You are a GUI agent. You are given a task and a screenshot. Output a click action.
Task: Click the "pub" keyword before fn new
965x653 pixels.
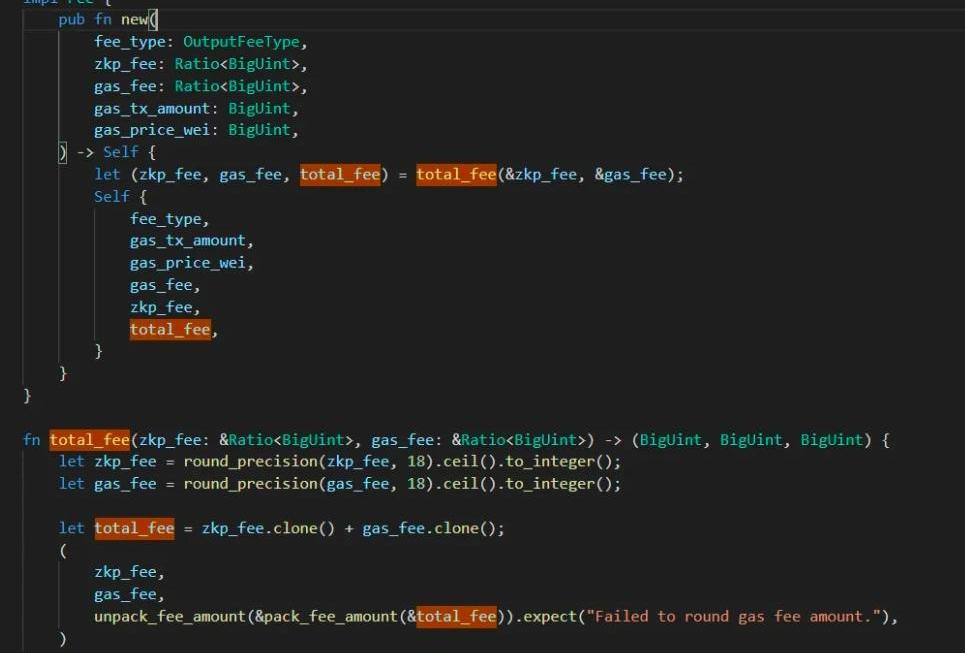72,20
